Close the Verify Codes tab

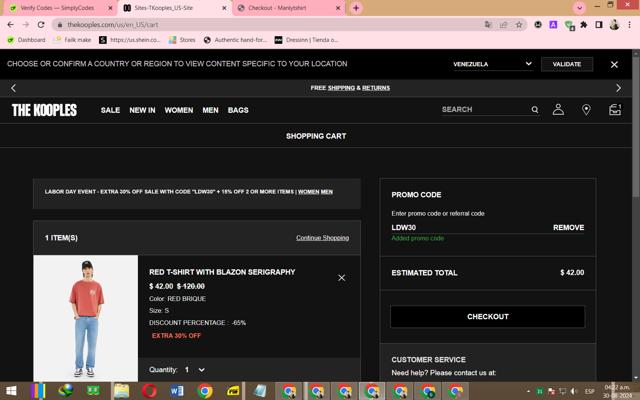[x=110, y=8]
